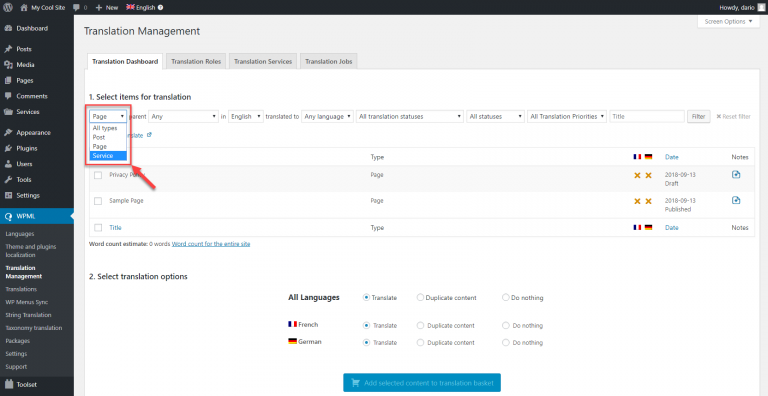Open the All Translation Priorities dropdown

(x=567, y=117)
